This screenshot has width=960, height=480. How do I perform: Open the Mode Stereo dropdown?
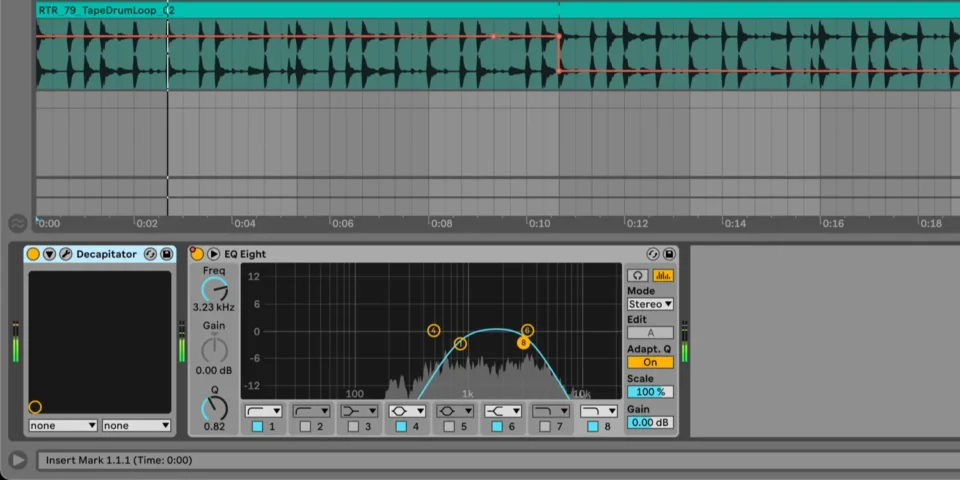pyautogui.click(x=650, y=304)
